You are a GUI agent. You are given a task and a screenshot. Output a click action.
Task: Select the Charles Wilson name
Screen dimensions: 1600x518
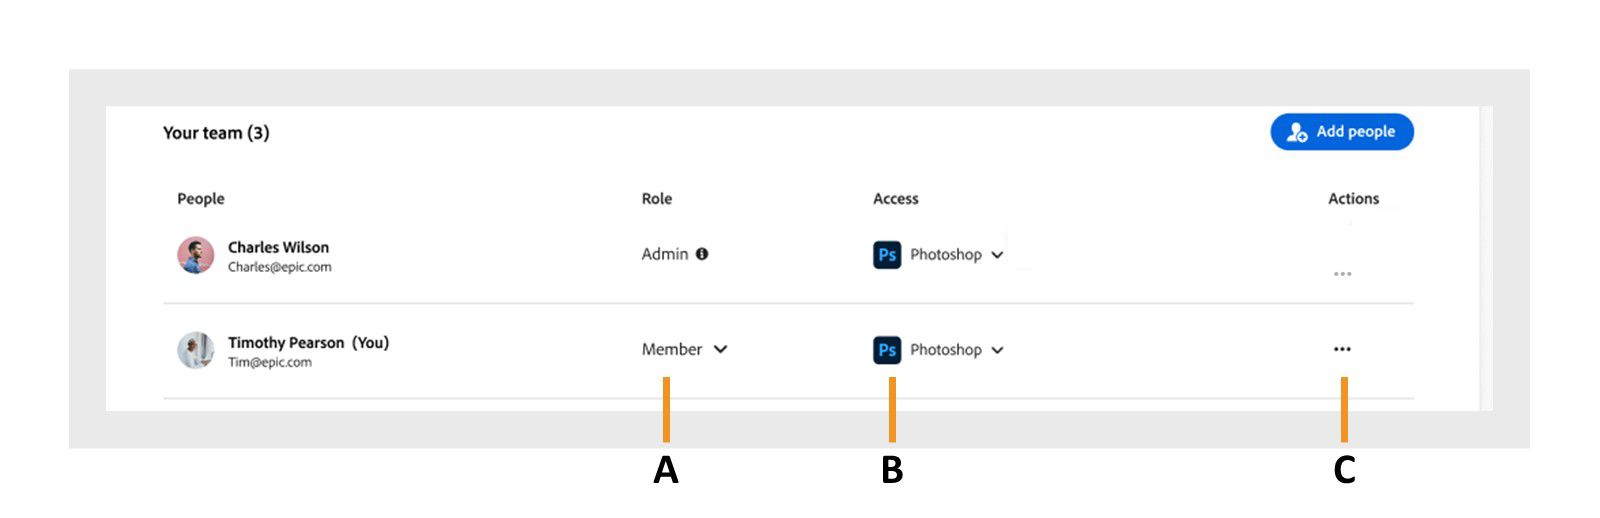pyautogui.click(x=278, y=247)
